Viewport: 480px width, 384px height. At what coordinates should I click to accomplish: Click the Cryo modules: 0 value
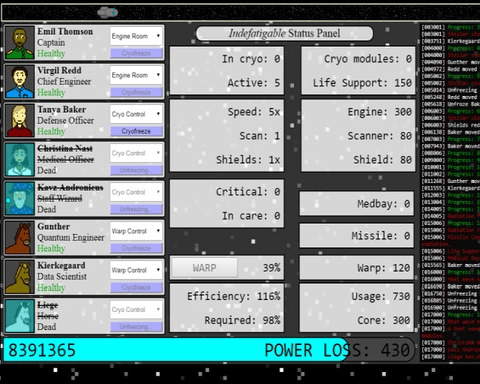coord(368,59)
